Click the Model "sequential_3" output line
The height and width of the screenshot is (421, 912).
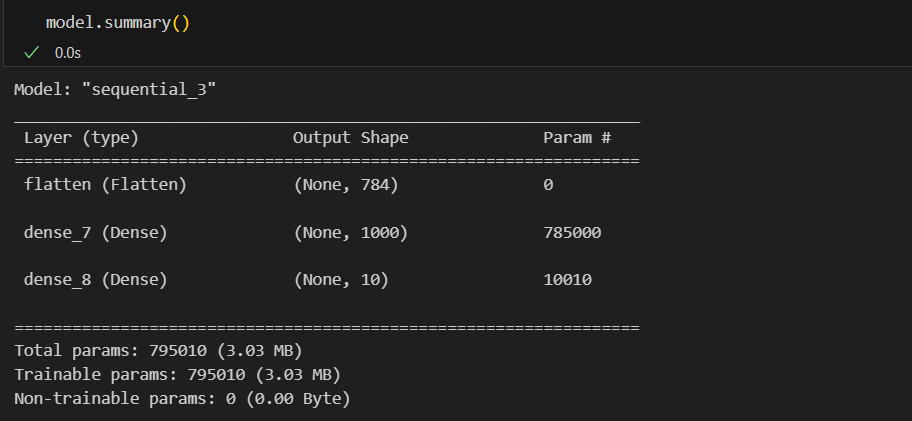coord(115,90)
